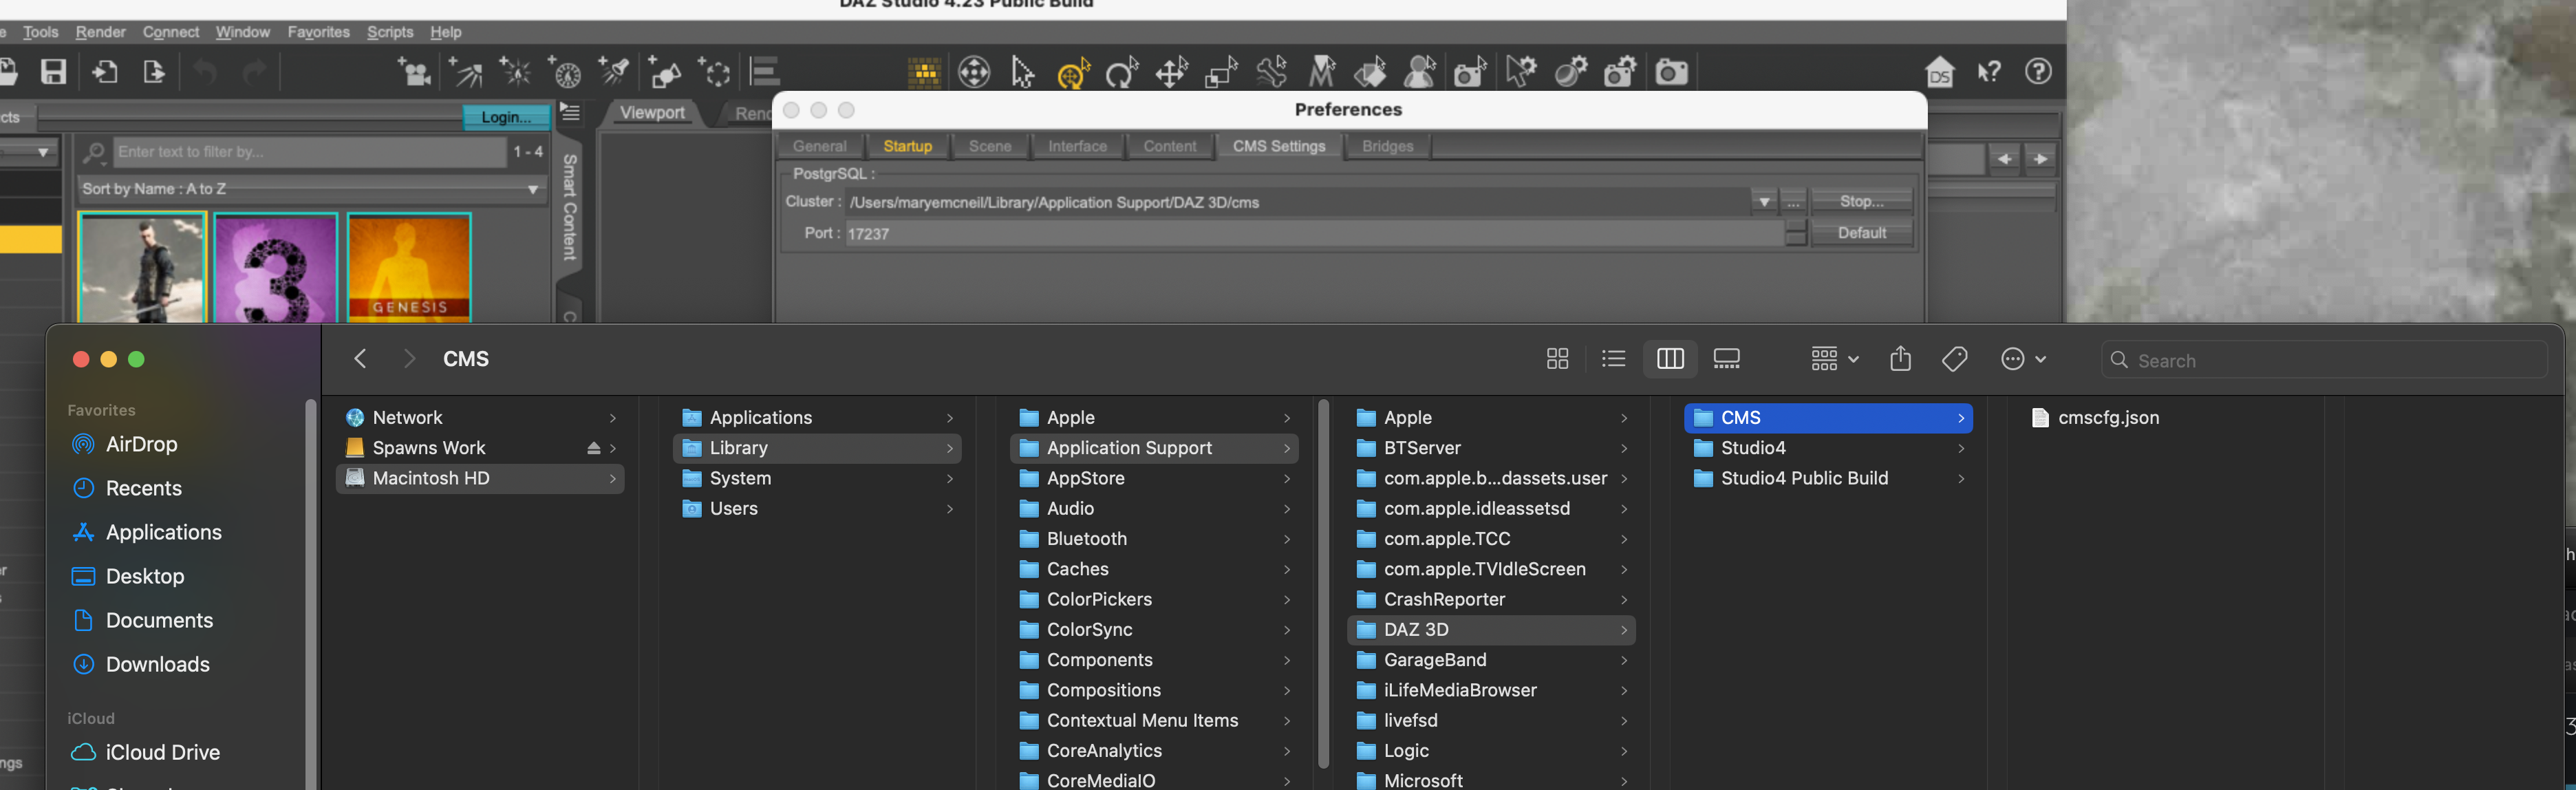Screen dimensions: 2576x790
Task: Select the Universal manipulator tool
Action: point(1073,72)
